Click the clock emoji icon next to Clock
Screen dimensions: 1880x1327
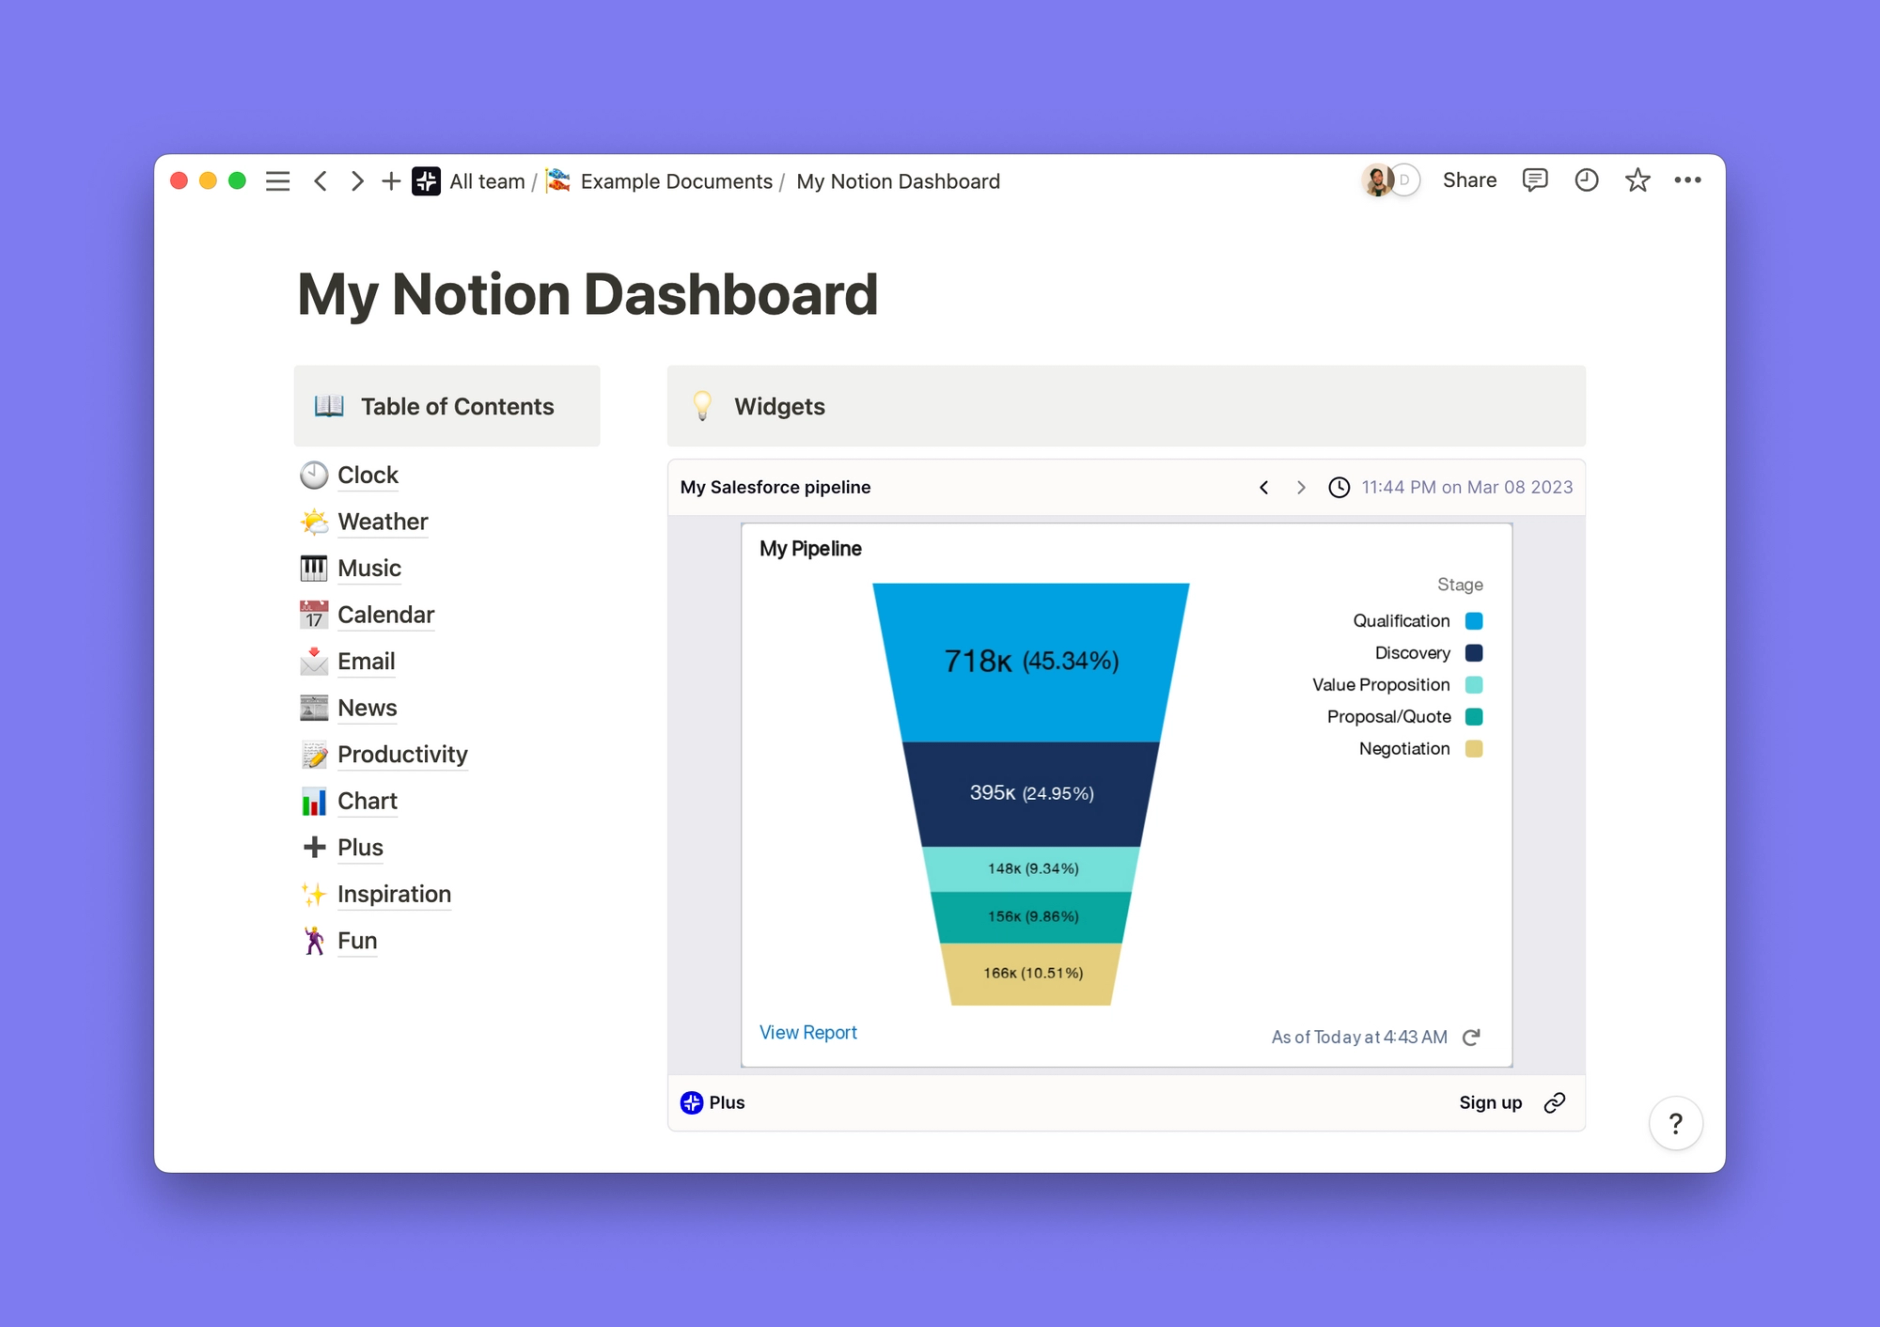point(314,475)
